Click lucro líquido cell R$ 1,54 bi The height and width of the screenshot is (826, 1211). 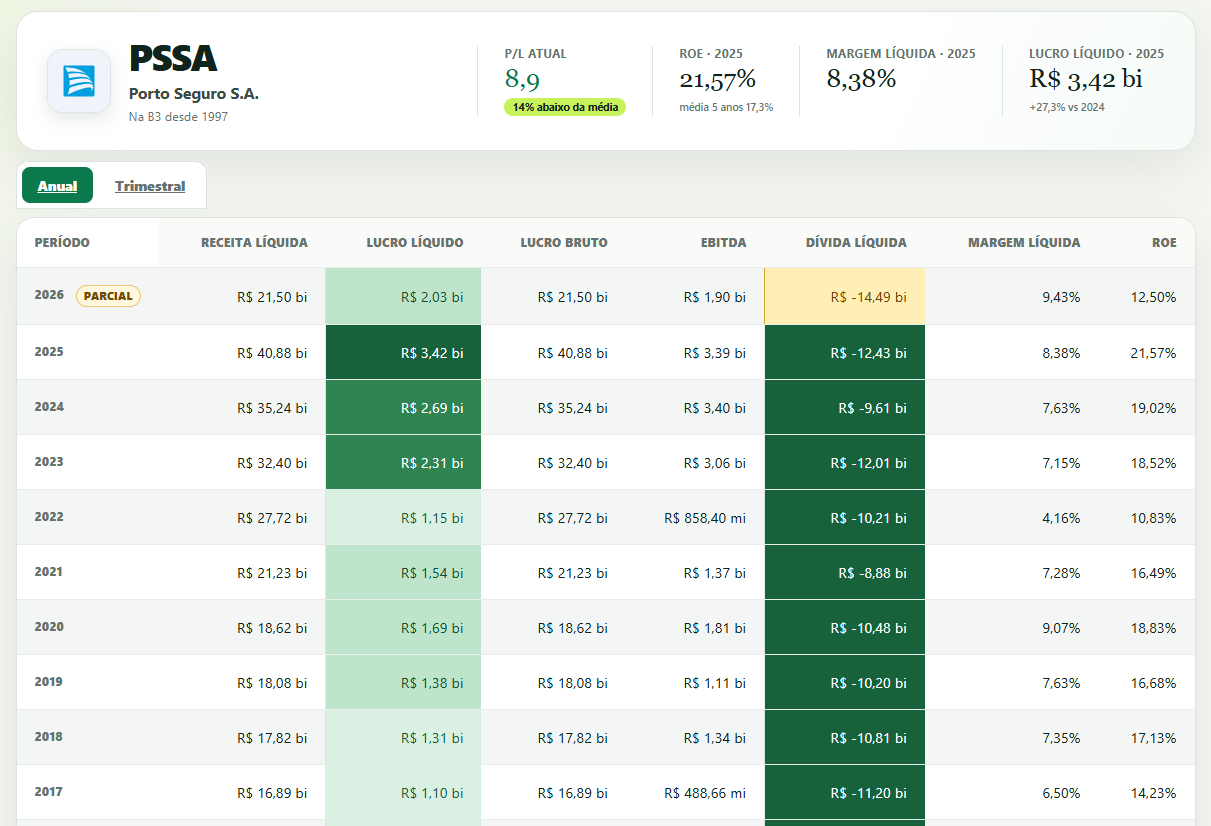tap(403, 572)
